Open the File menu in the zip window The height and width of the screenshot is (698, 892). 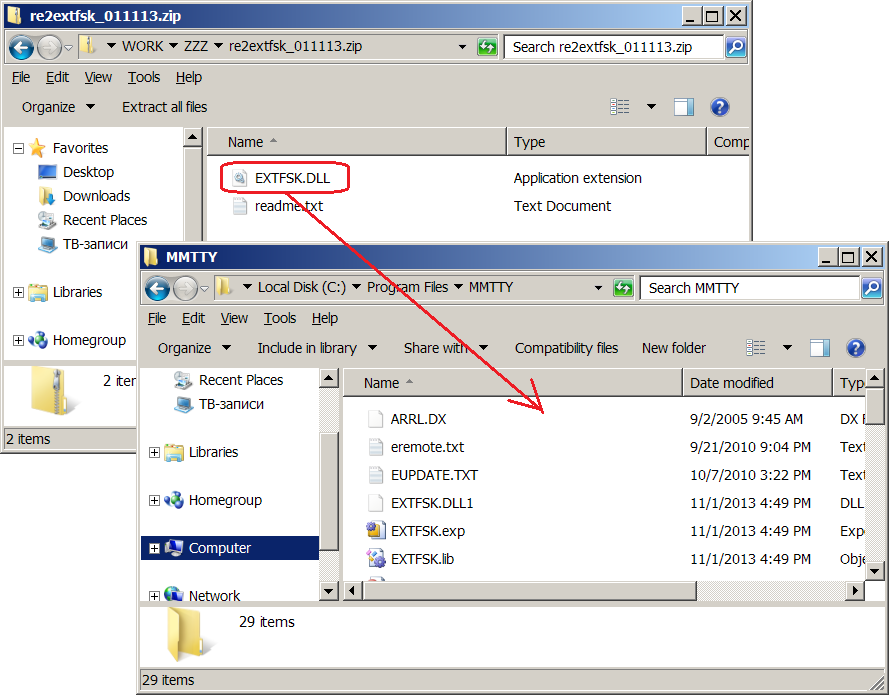[x=21, y=77]
